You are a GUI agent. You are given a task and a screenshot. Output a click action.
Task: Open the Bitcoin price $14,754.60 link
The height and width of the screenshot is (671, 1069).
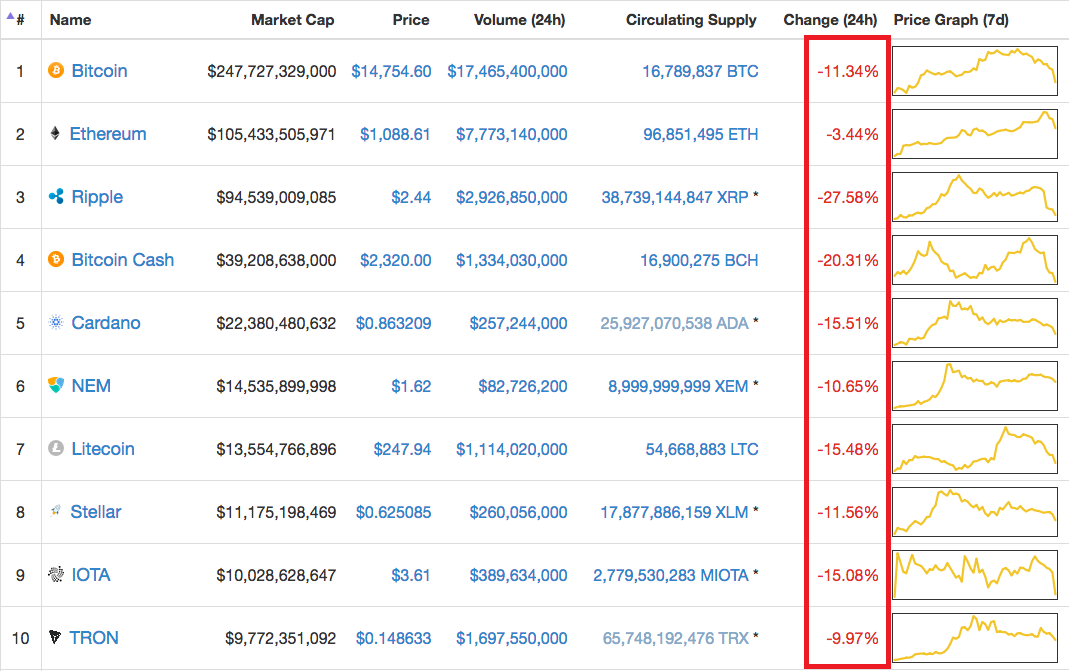click(x=391, y=71)
